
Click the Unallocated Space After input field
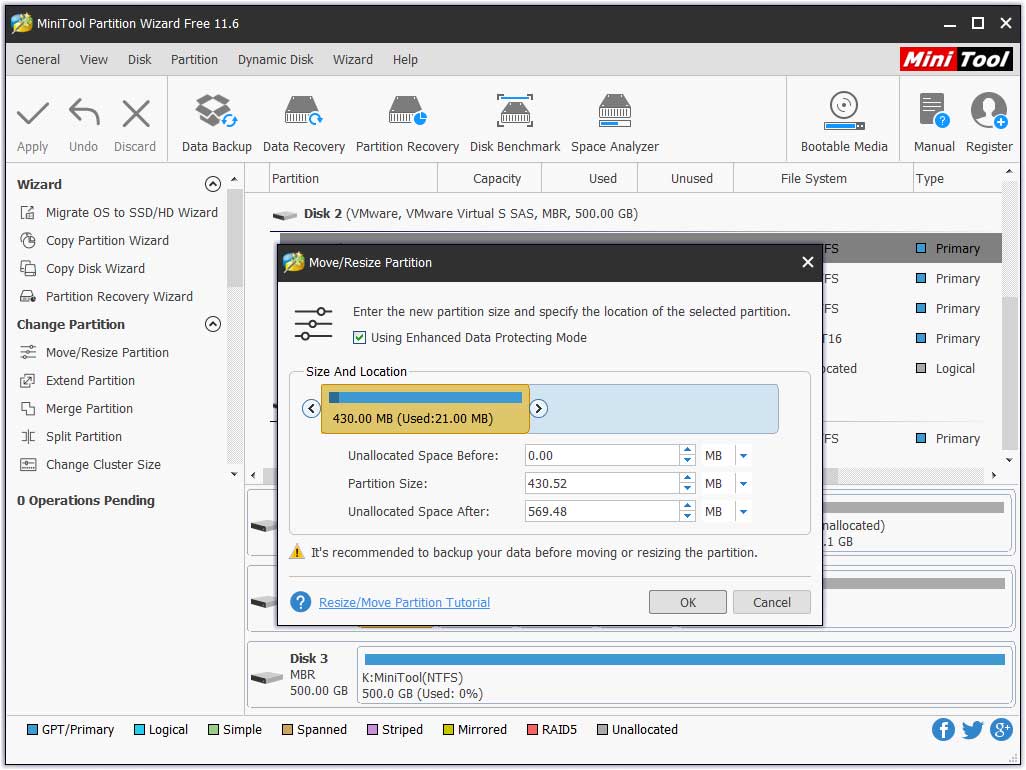point(602,512)
